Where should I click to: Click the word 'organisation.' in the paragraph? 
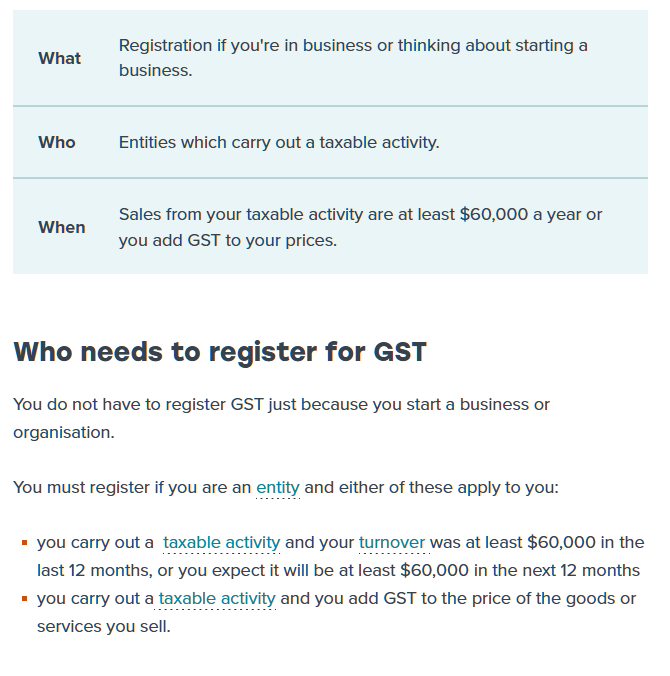pyautogui.click(x=64, y=432)
